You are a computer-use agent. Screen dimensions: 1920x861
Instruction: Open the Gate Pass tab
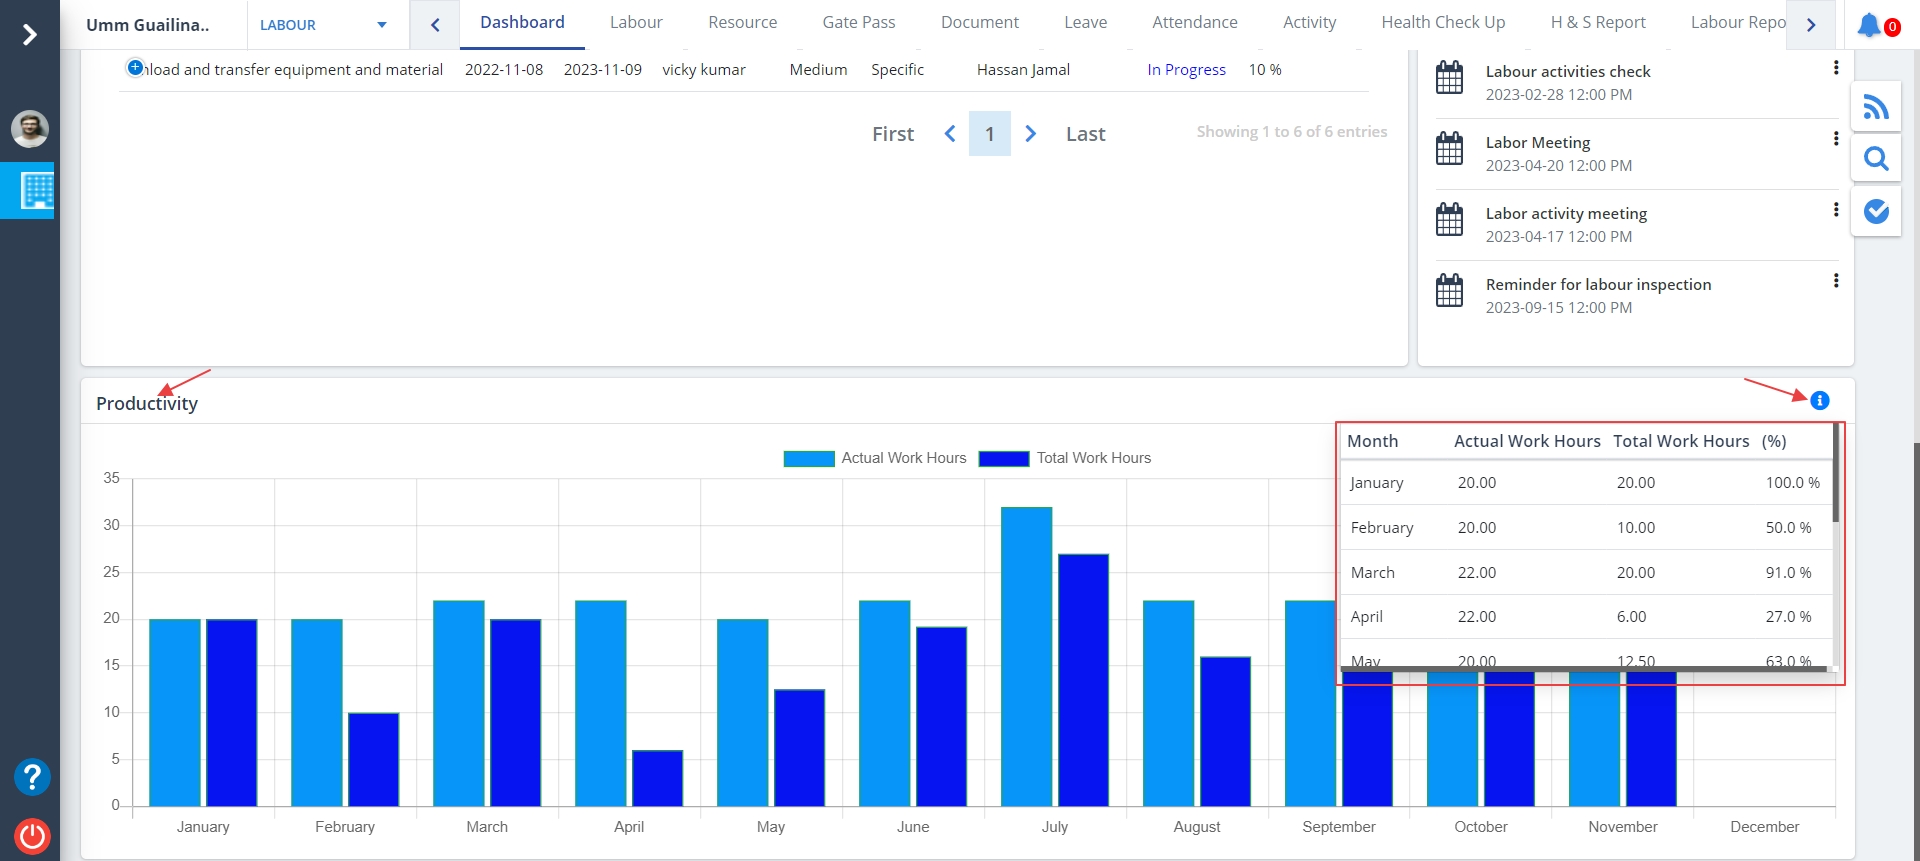coord(858,23)
